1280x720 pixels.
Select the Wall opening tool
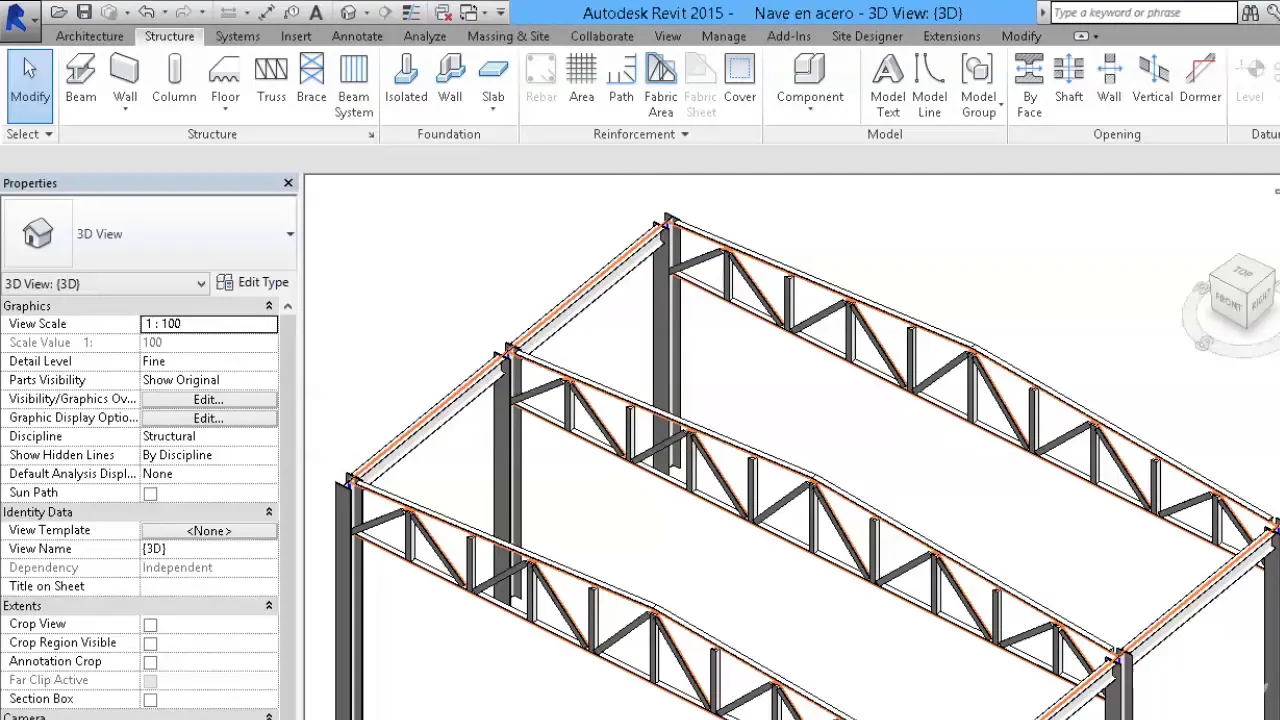pyautogui.click(x=1109, y=79)
